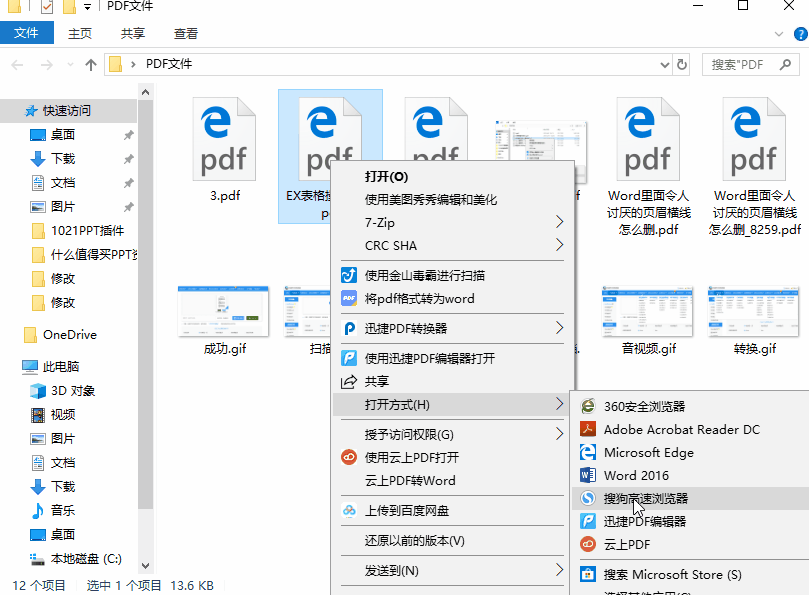Open the recent locations dropdown arrow
809x595 pixels.
pyautogui.click(x=71, y=65)
